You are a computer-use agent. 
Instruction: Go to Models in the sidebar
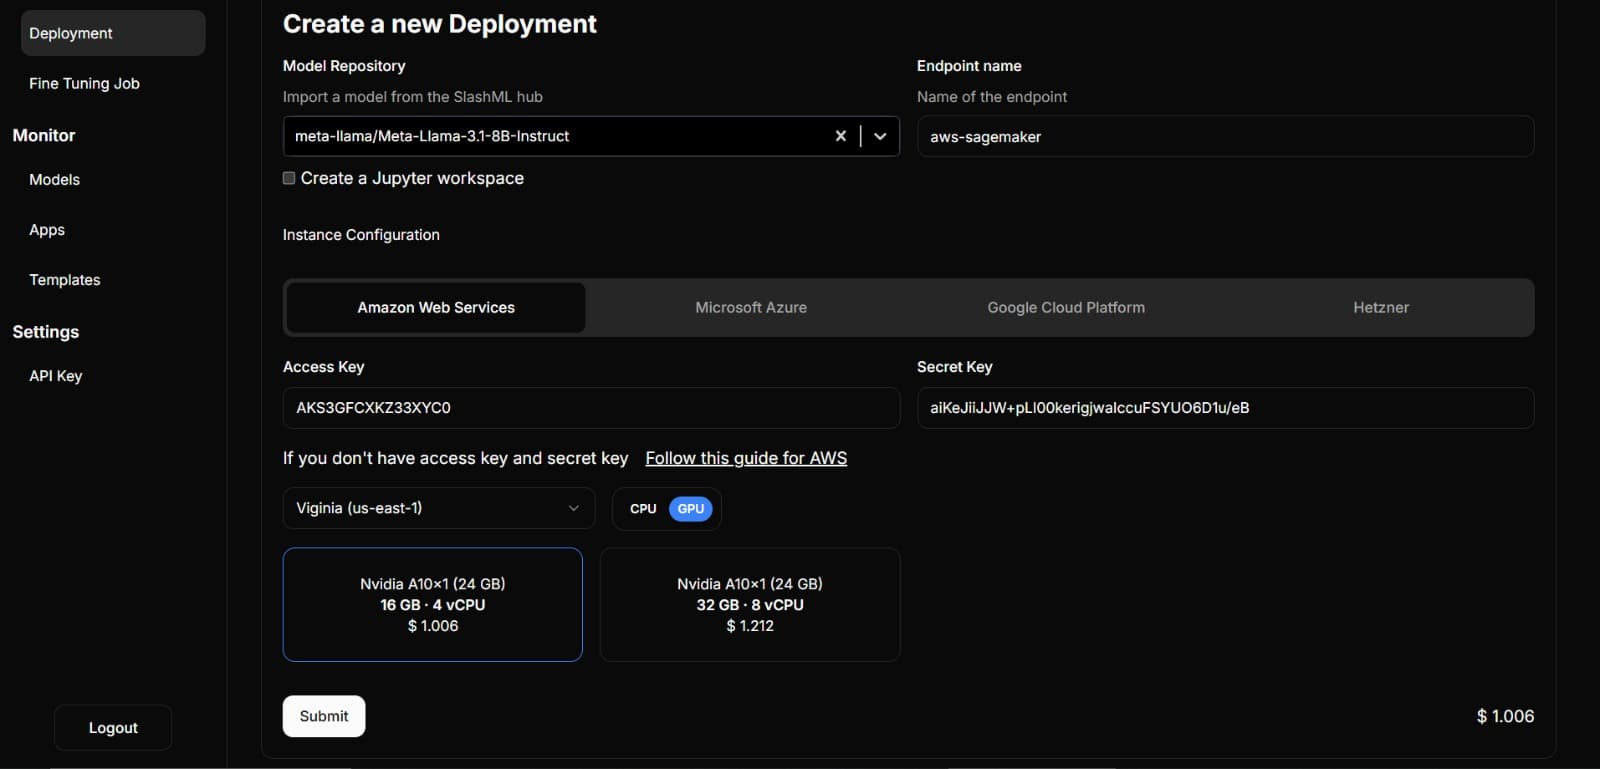[x=54, y=180]
